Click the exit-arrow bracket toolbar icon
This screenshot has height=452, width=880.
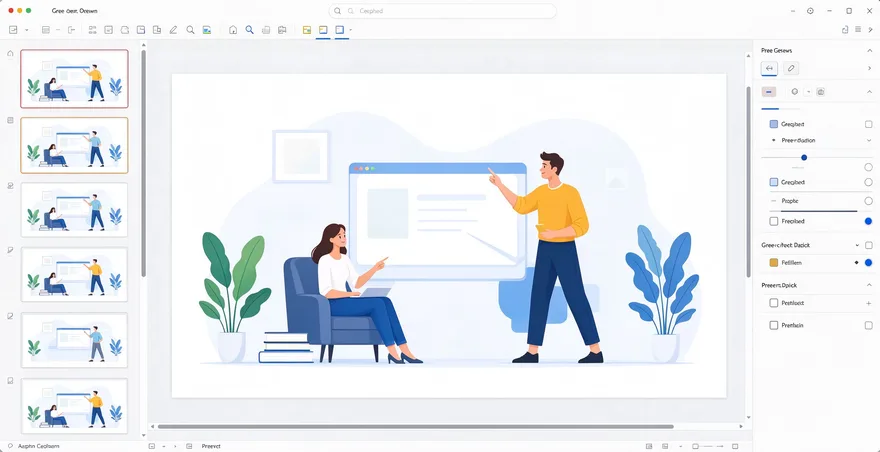coord(71,30)
